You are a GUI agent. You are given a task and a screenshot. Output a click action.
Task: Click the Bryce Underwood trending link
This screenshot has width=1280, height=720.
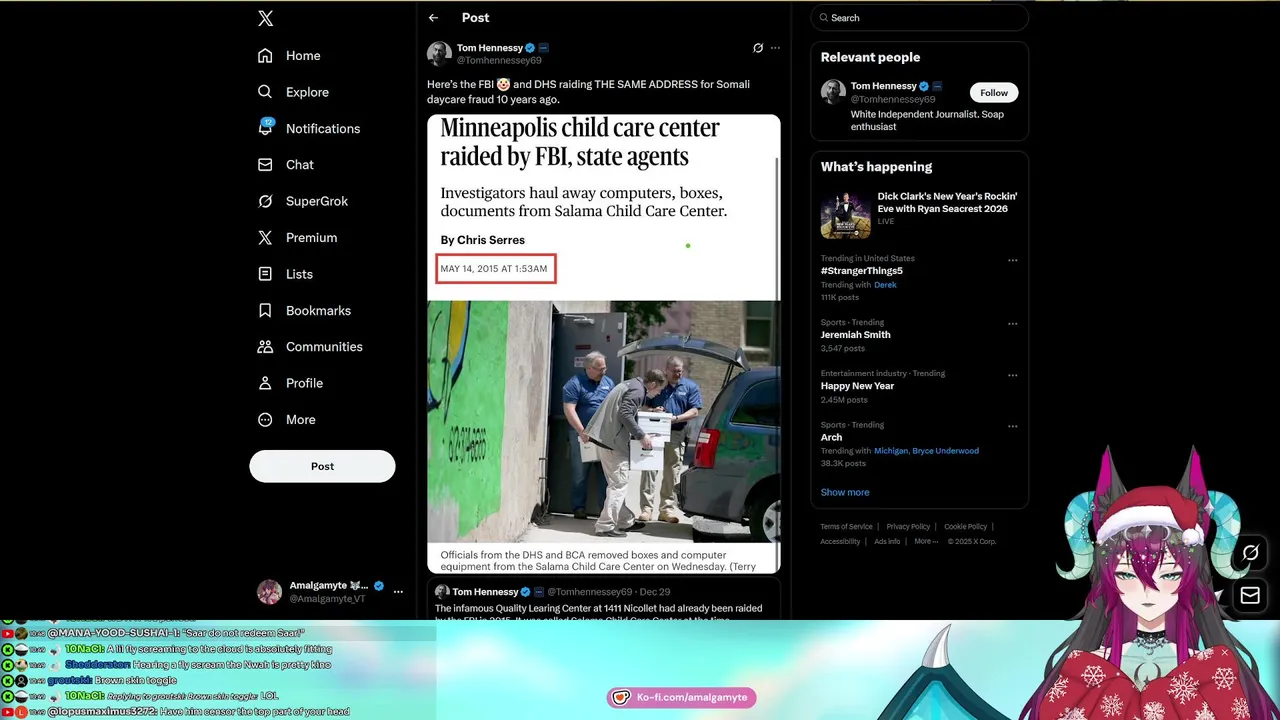tap(946, 451)
